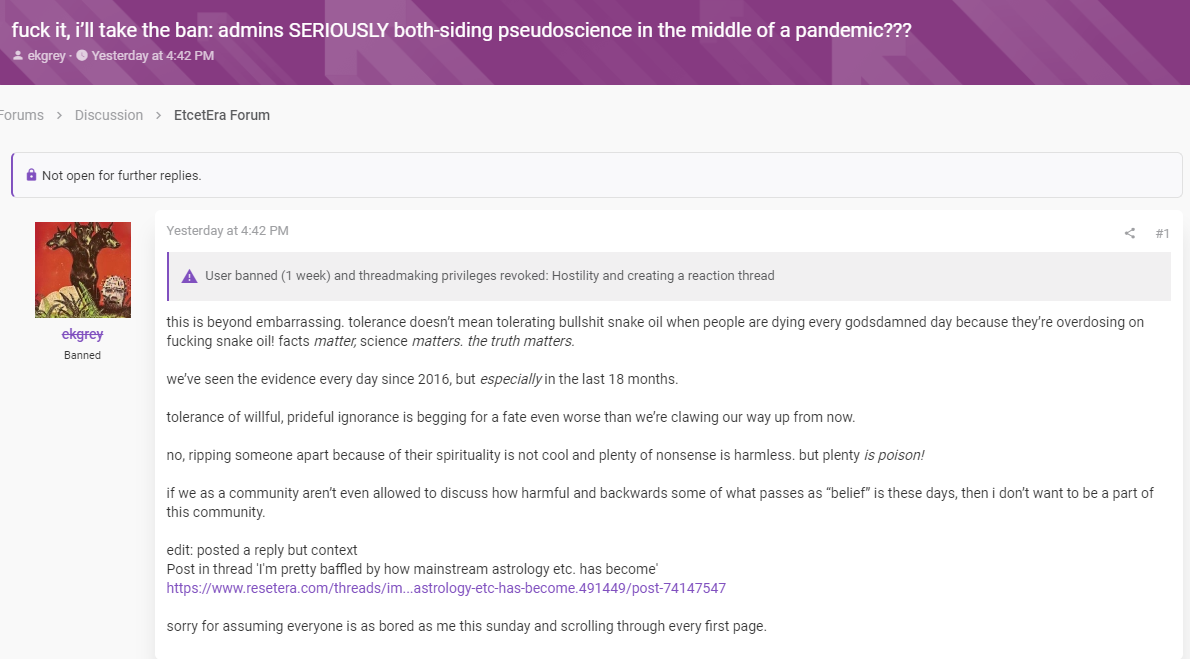
Task: Go to Forums breadcrumb
Action: 21,115
